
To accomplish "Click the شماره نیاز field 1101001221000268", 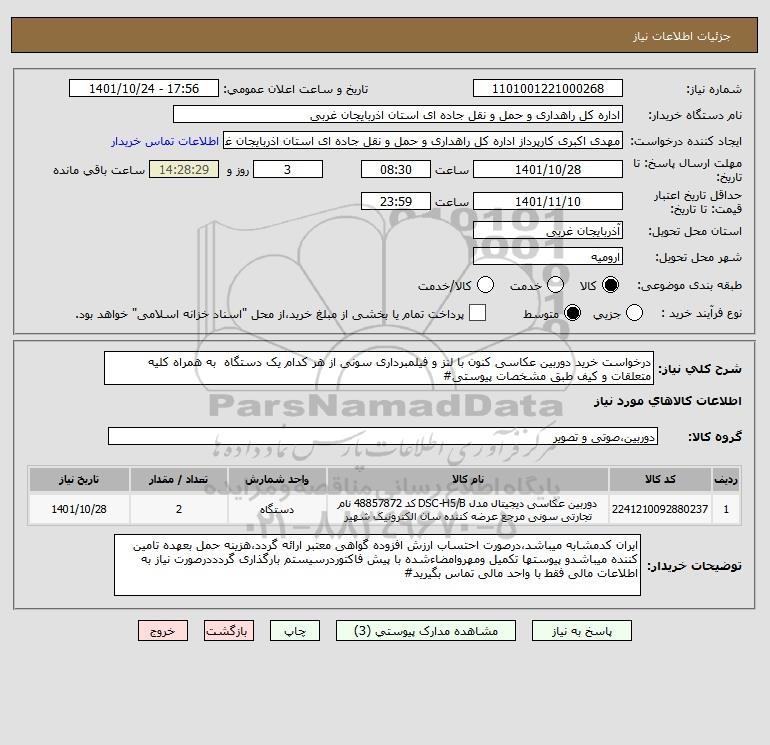I will click(x=548, y=88).
